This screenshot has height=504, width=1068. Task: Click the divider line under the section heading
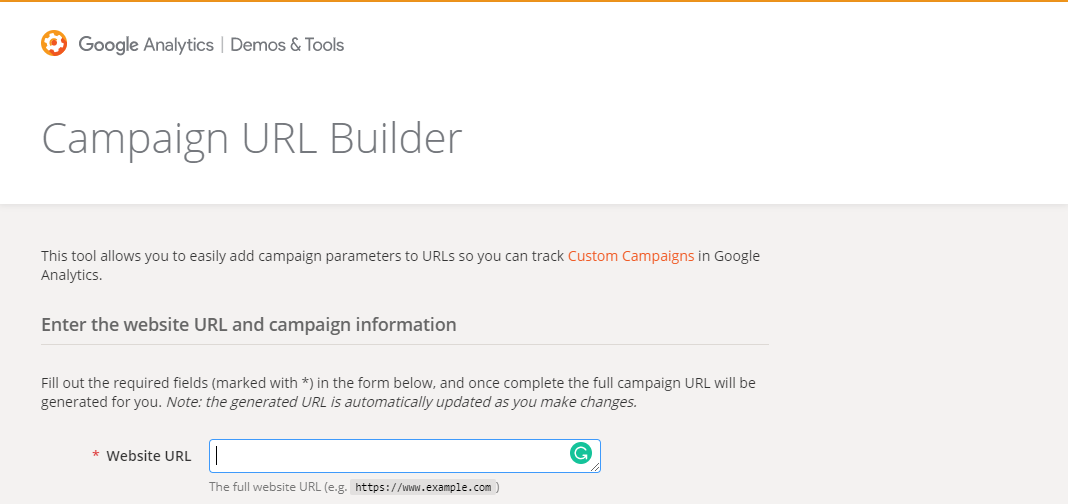pyautogui.click(x=405, y=345)
